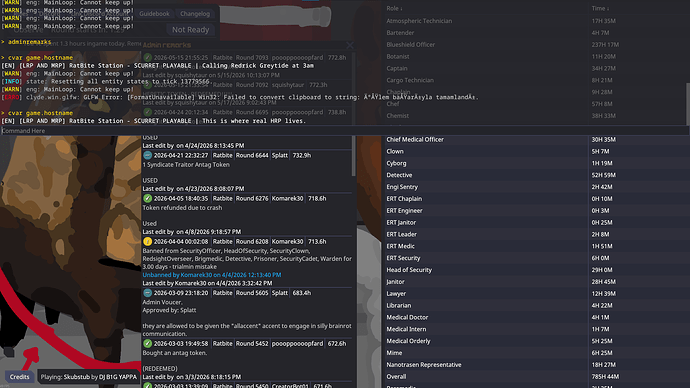This screenshot has width=690, height=388.
Task: Toggle the Not Ready lobby button
Action: [191, 29]
